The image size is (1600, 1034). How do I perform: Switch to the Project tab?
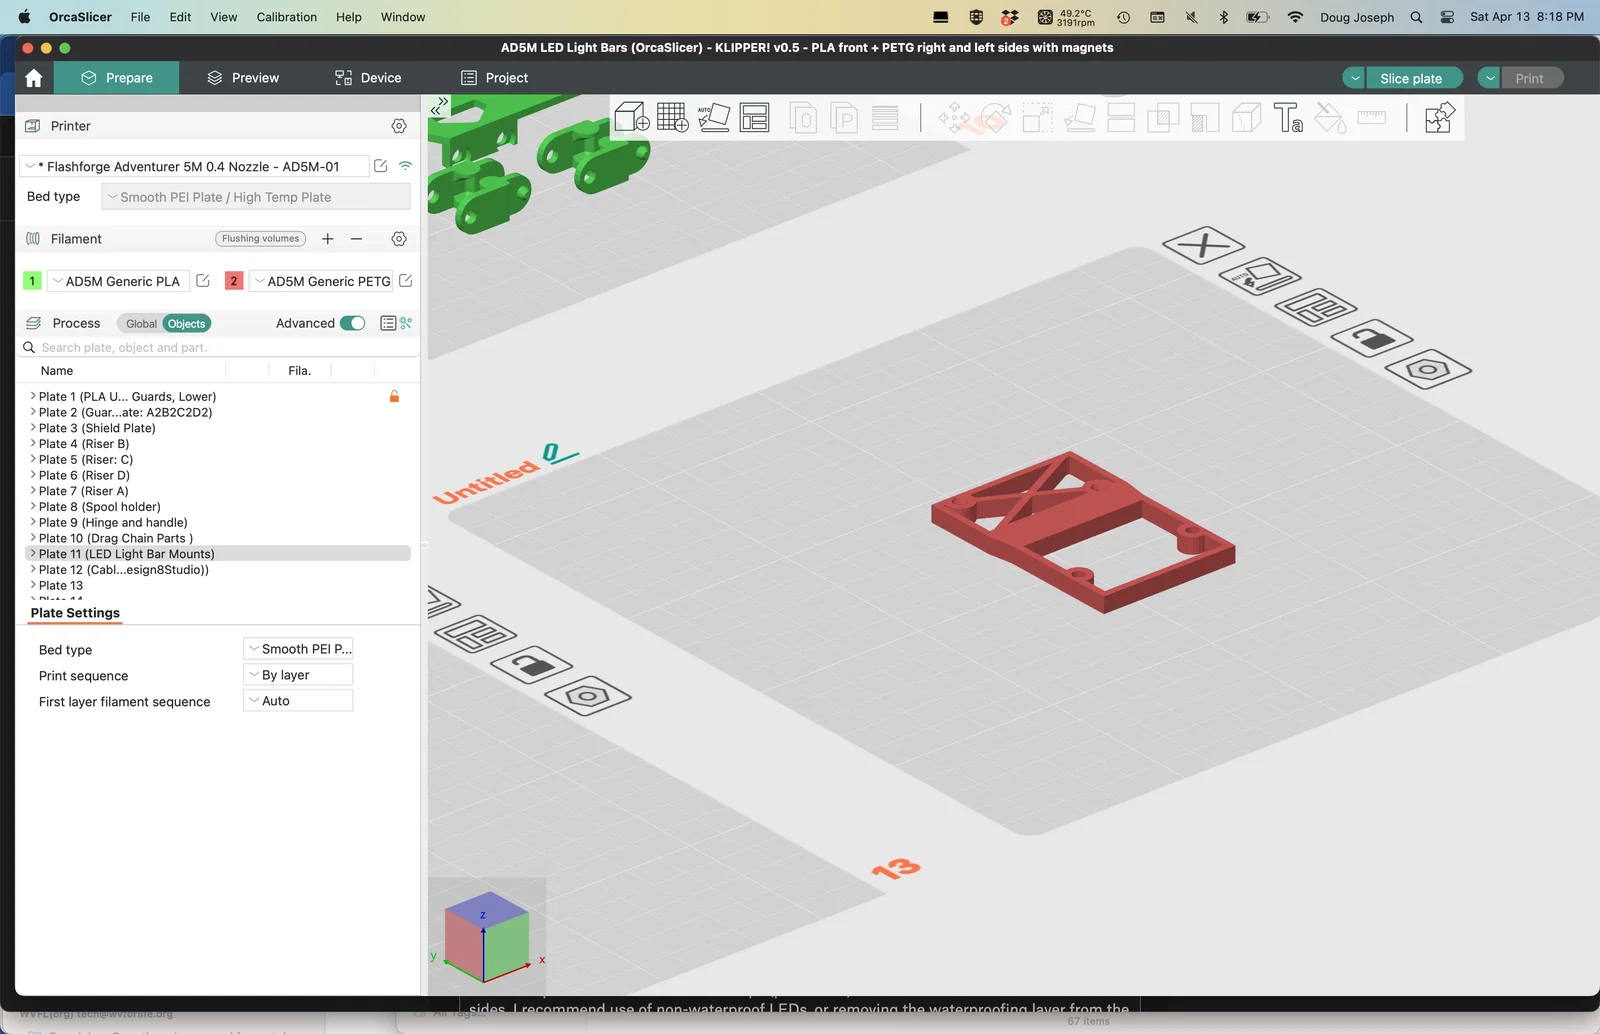tap(494, 78)
